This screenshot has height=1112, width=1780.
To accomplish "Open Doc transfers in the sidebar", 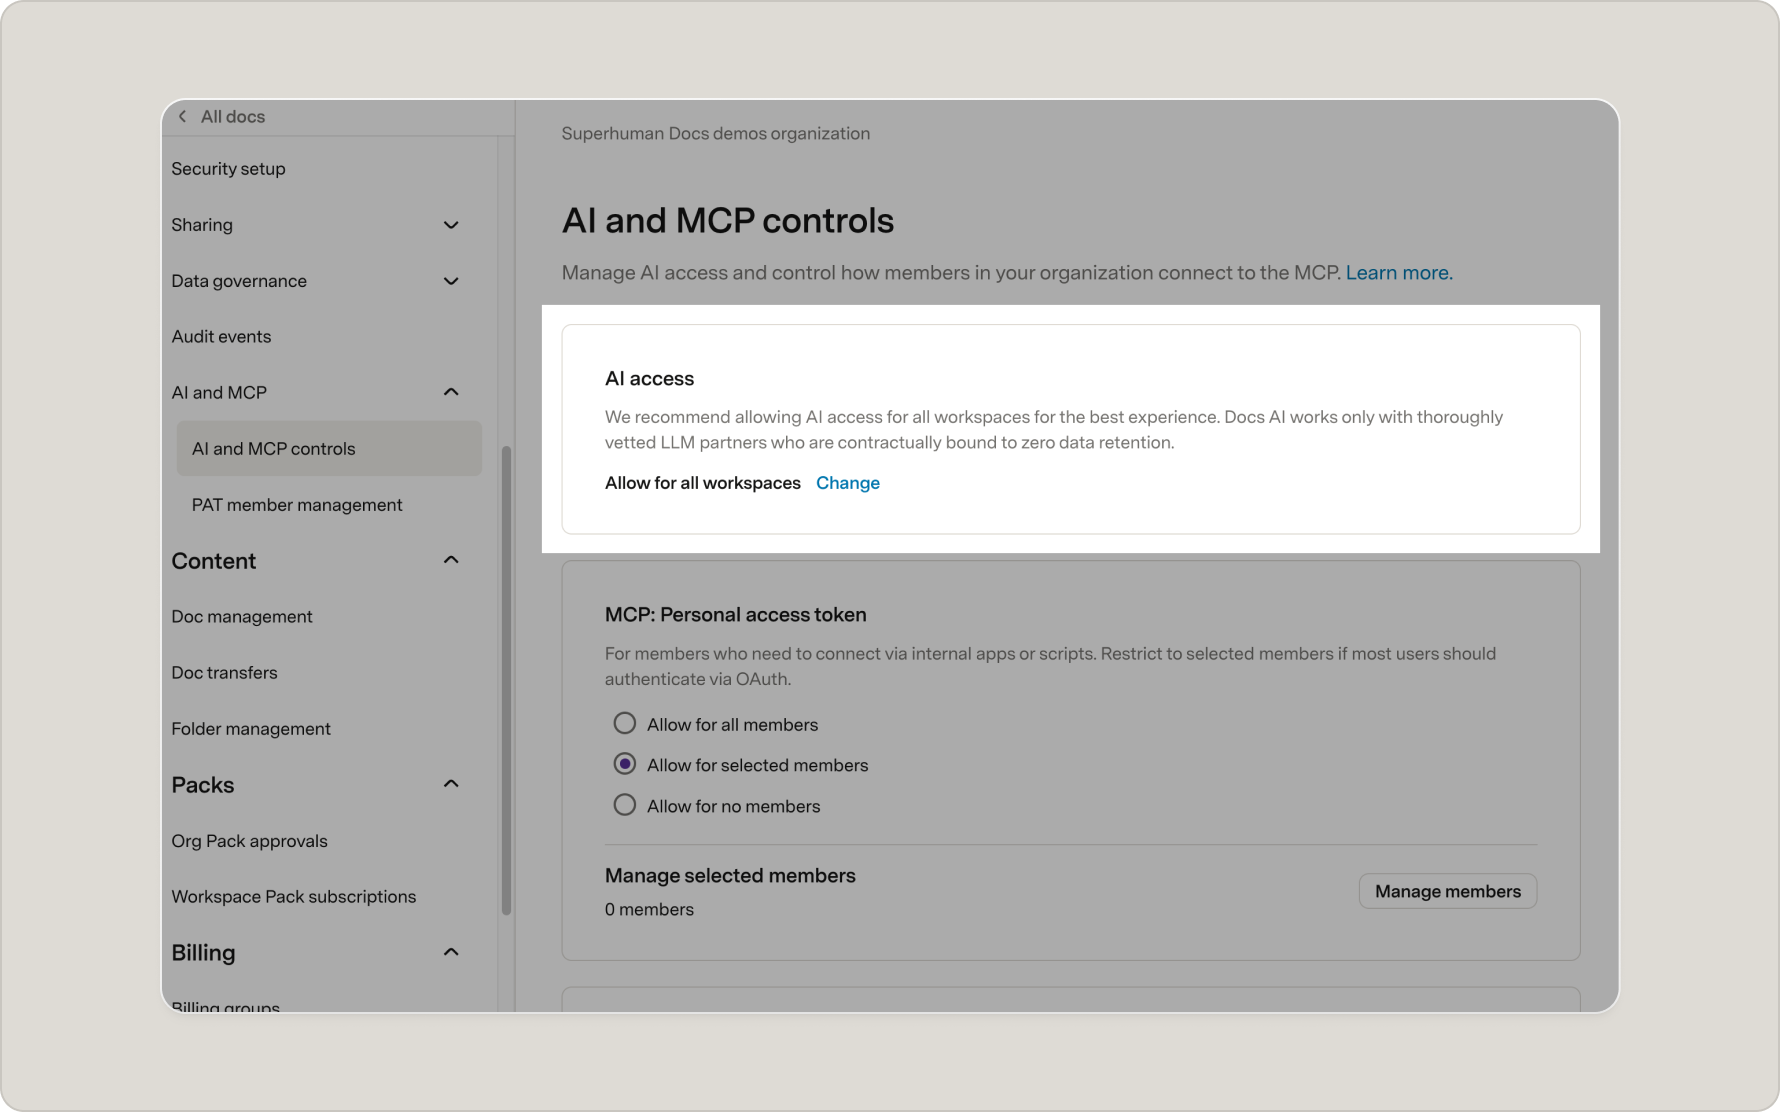I will [224, 673].
